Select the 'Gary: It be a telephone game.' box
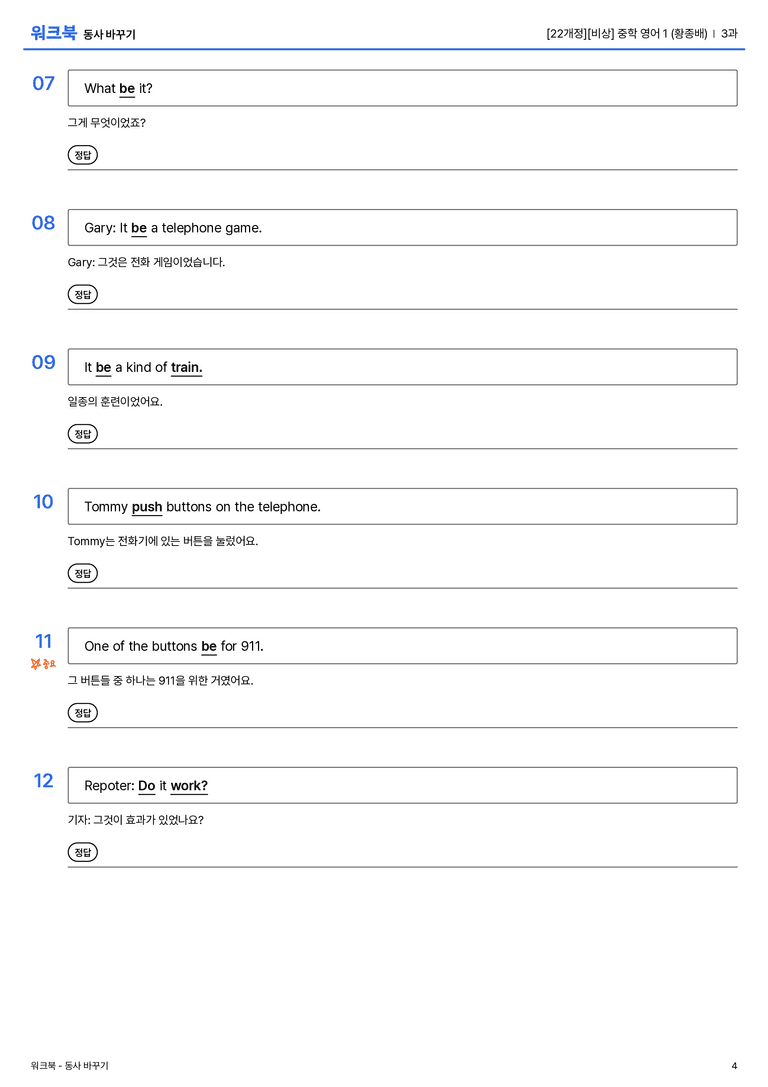This screenshot has height=1087, width=768. click(402, 227)
